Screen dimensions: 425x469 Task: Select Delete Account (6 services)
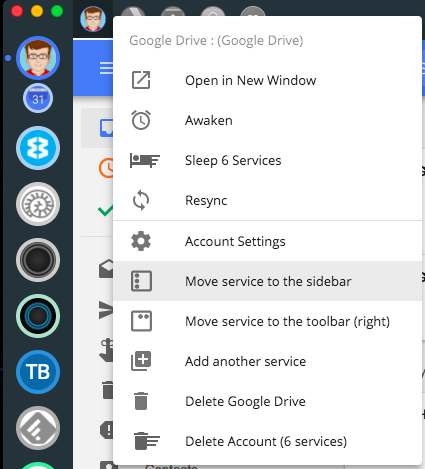tap(267, 441)
